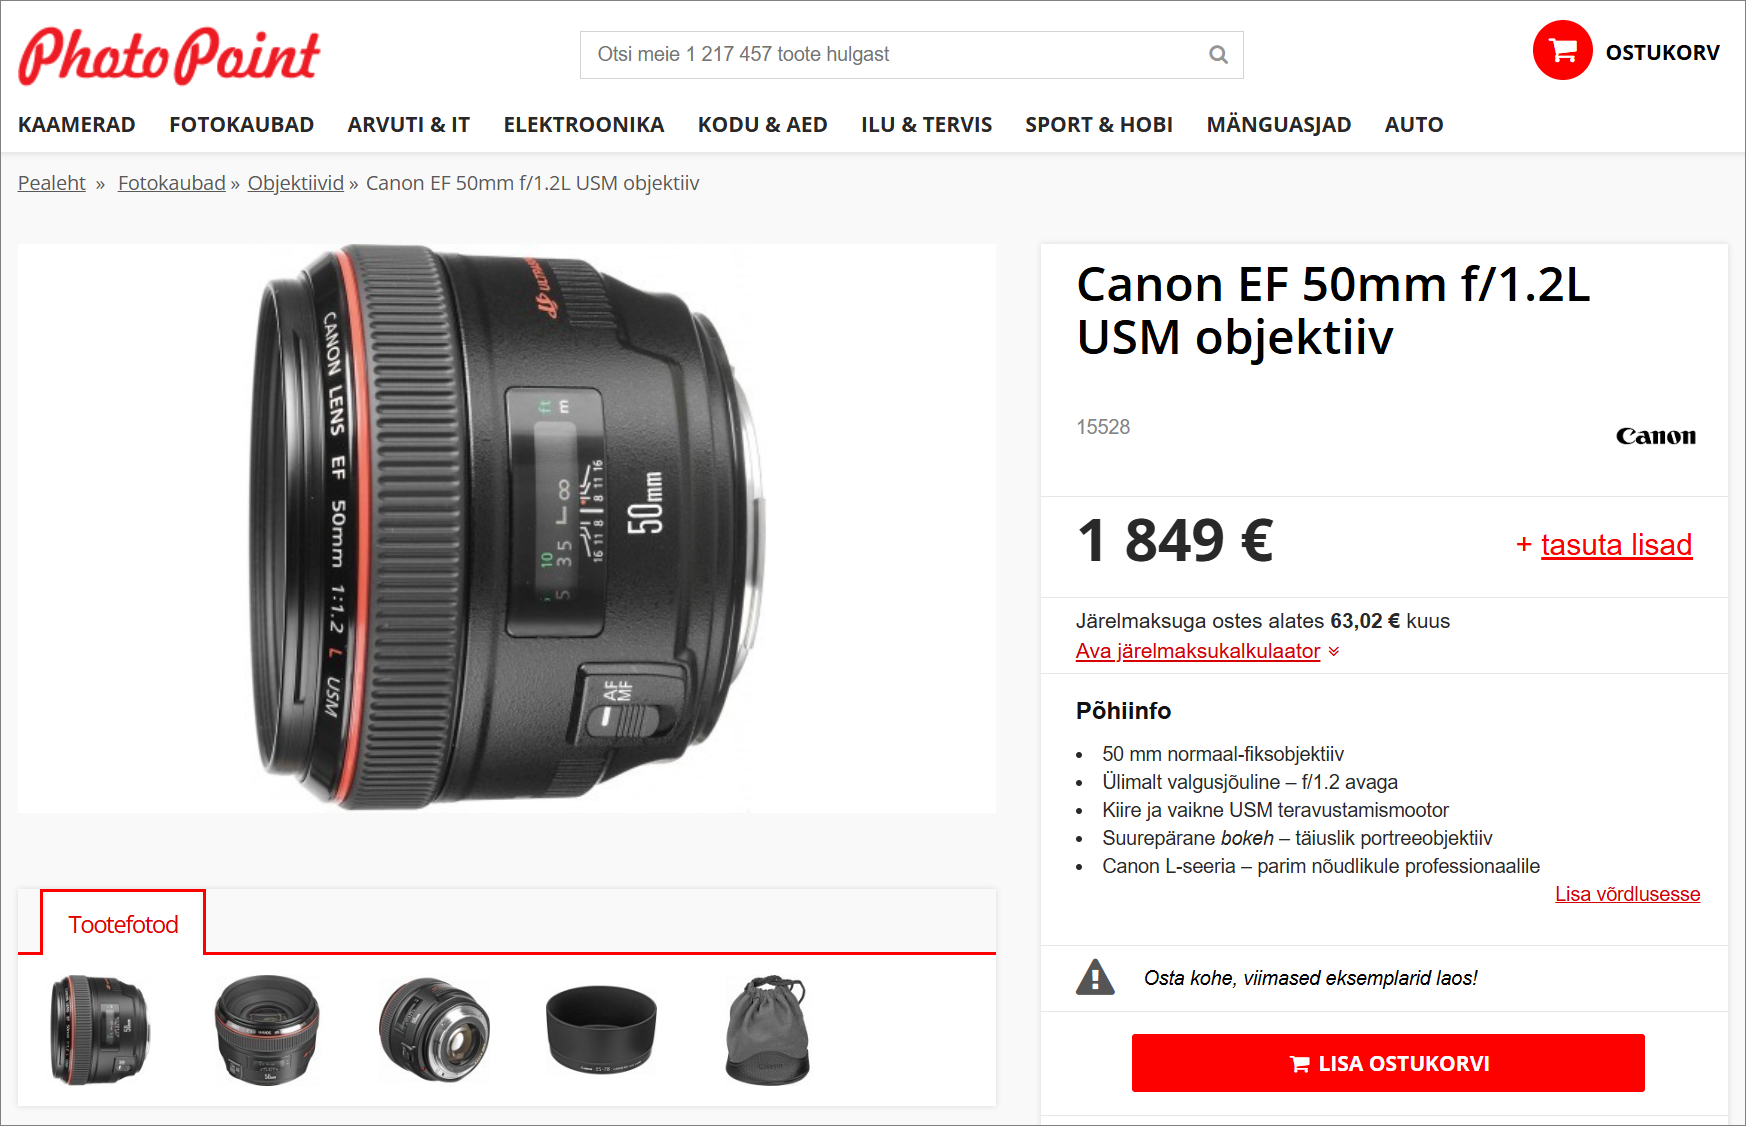1746x1126 pixels.
Task: Open the FOTOKAUBAD menu
Action: (x=242, y=125)
